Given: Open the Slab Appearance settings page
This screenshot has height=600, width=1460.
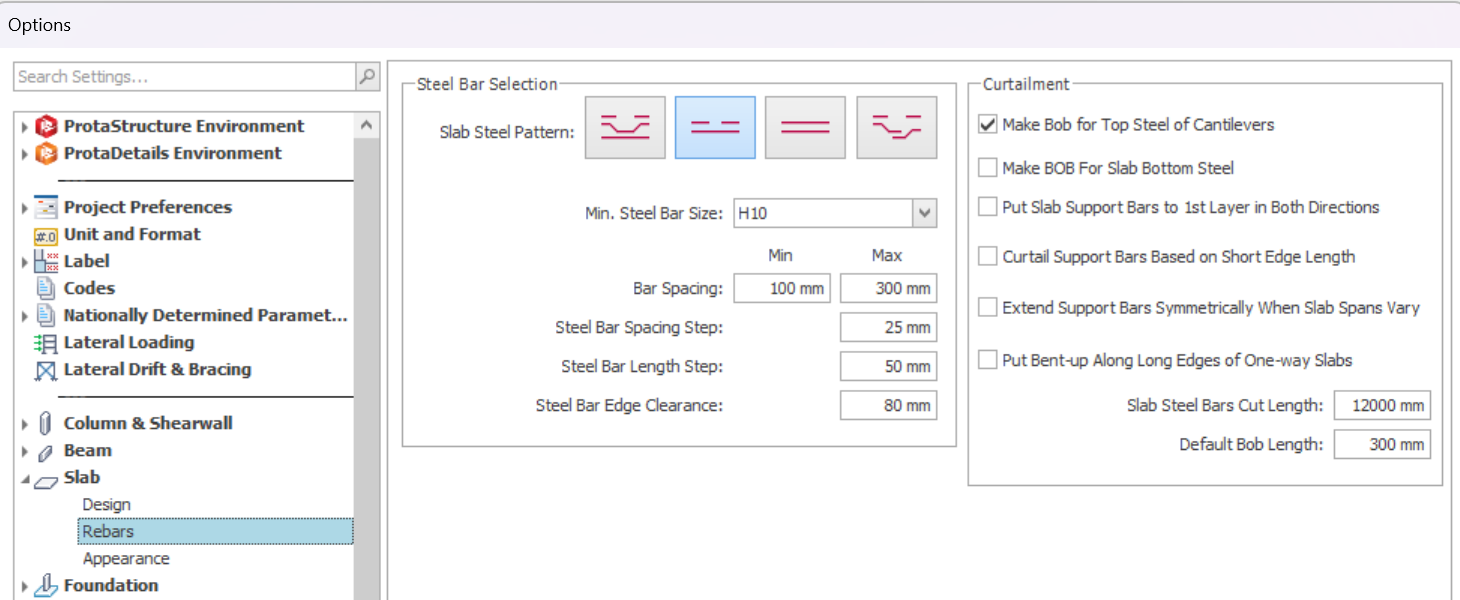Looking at the screenshot, I should (x=126, y=559).
